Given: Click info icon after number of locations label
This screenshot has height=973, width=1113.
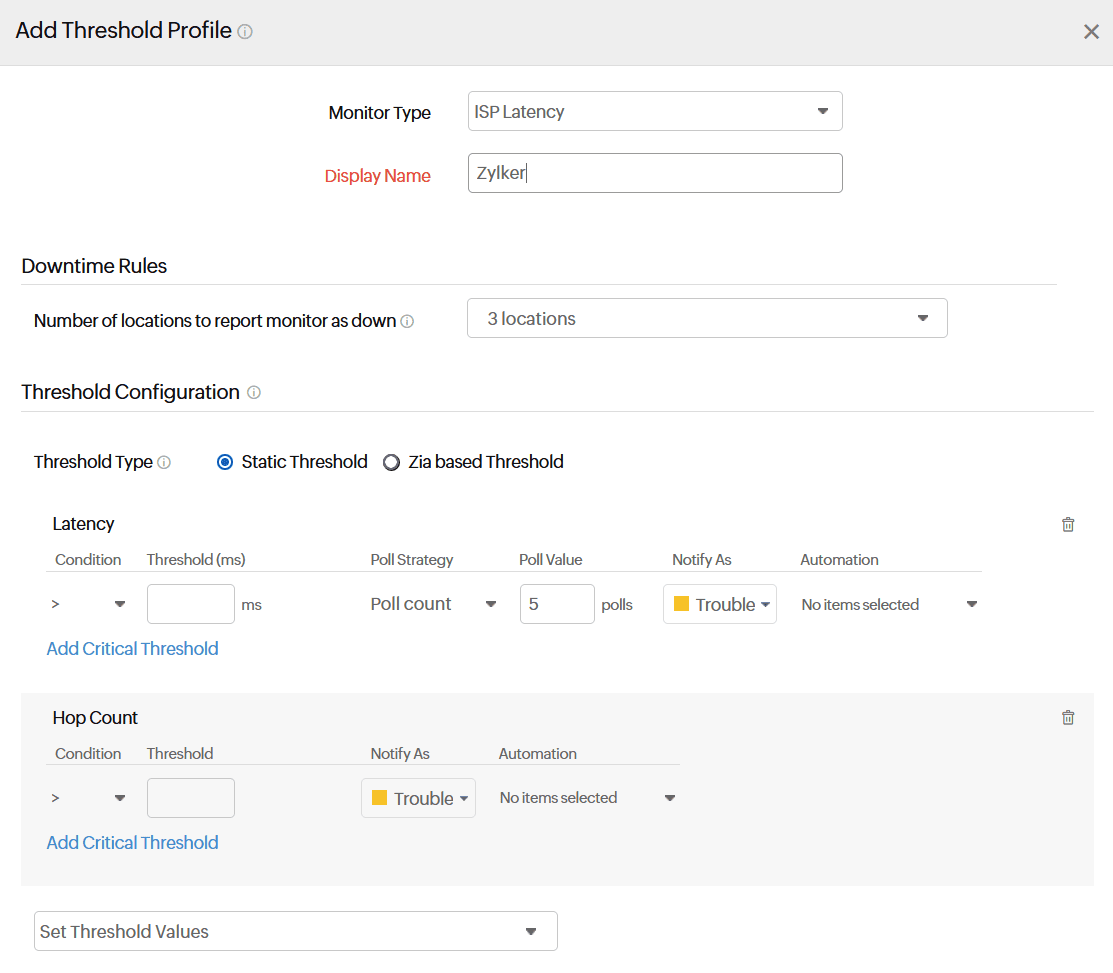Looking at the screenshot, I should [x=407, y=322].
